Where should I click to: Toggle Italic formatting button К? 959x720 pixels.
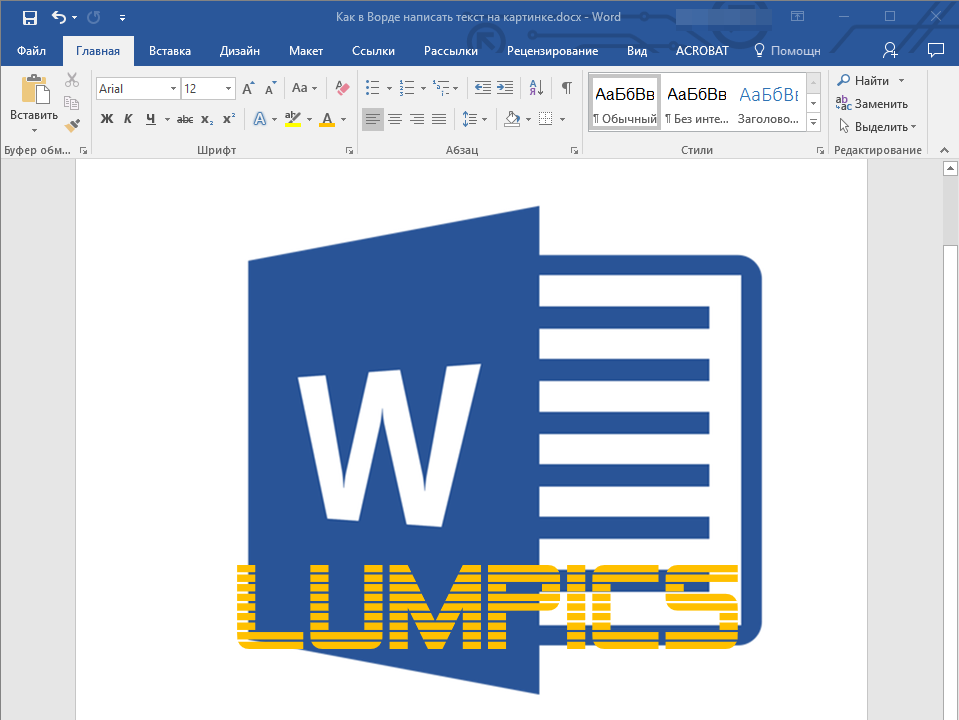coord(128,119)
